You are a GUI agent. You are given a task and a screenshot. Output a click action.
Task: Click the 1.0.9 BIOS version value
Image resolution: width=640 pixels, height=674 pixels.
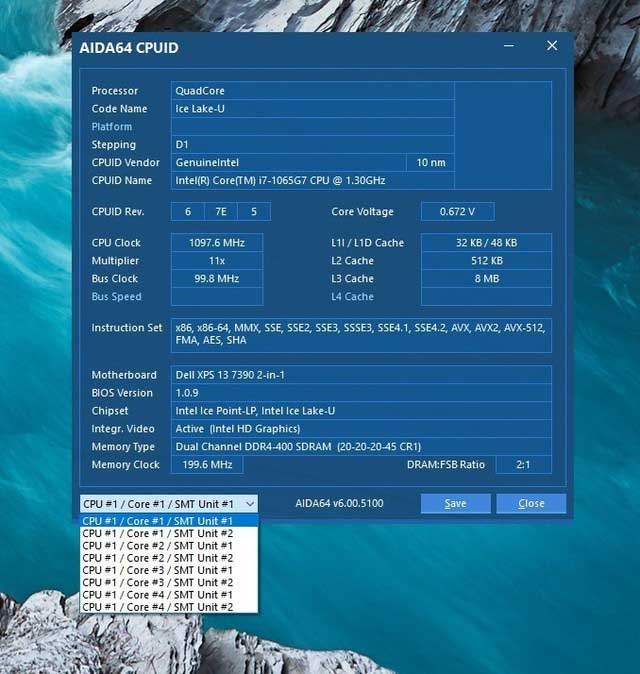click(361, 393)
